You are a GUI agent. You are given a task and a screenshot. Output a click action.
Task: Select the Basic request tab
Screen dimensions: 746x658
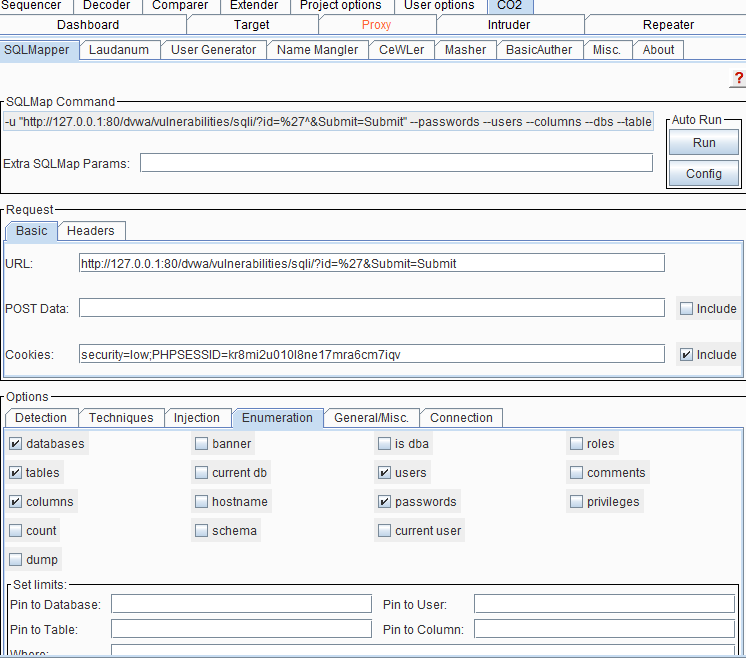coord(31,231)
